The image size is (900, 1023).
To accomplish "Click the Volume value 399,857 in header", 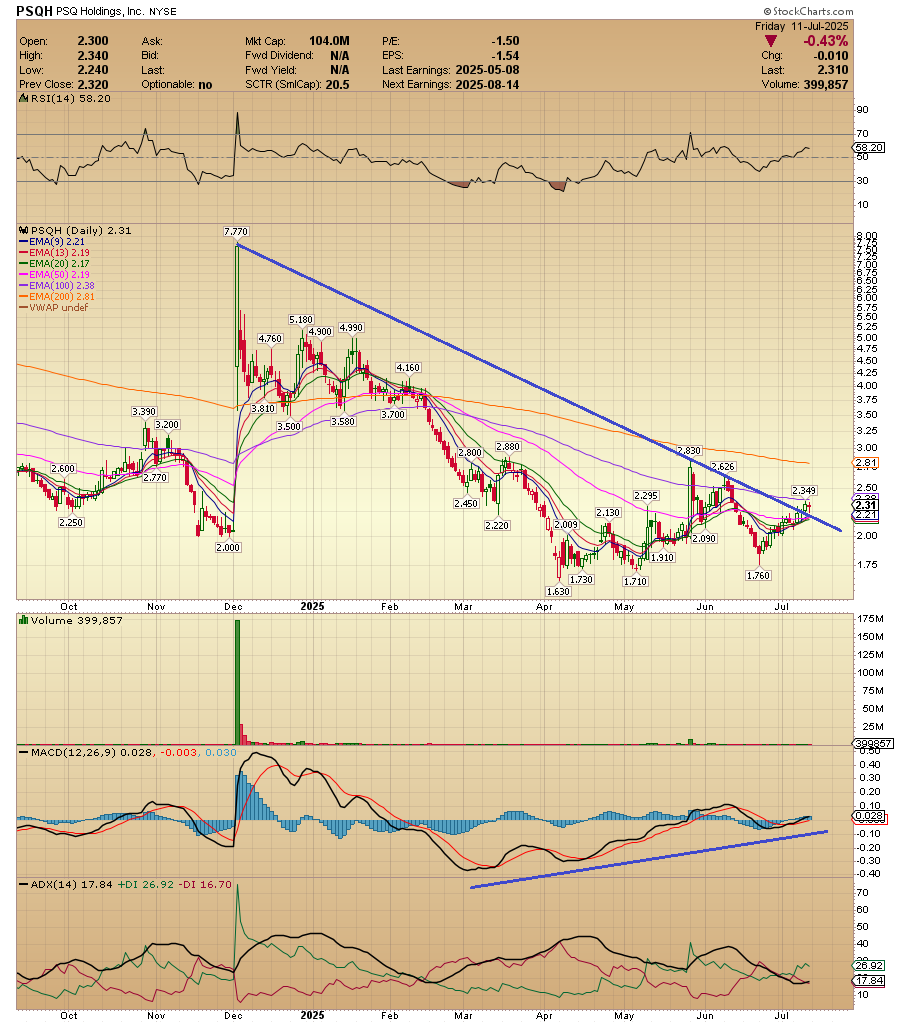I will tap(825, 84).
